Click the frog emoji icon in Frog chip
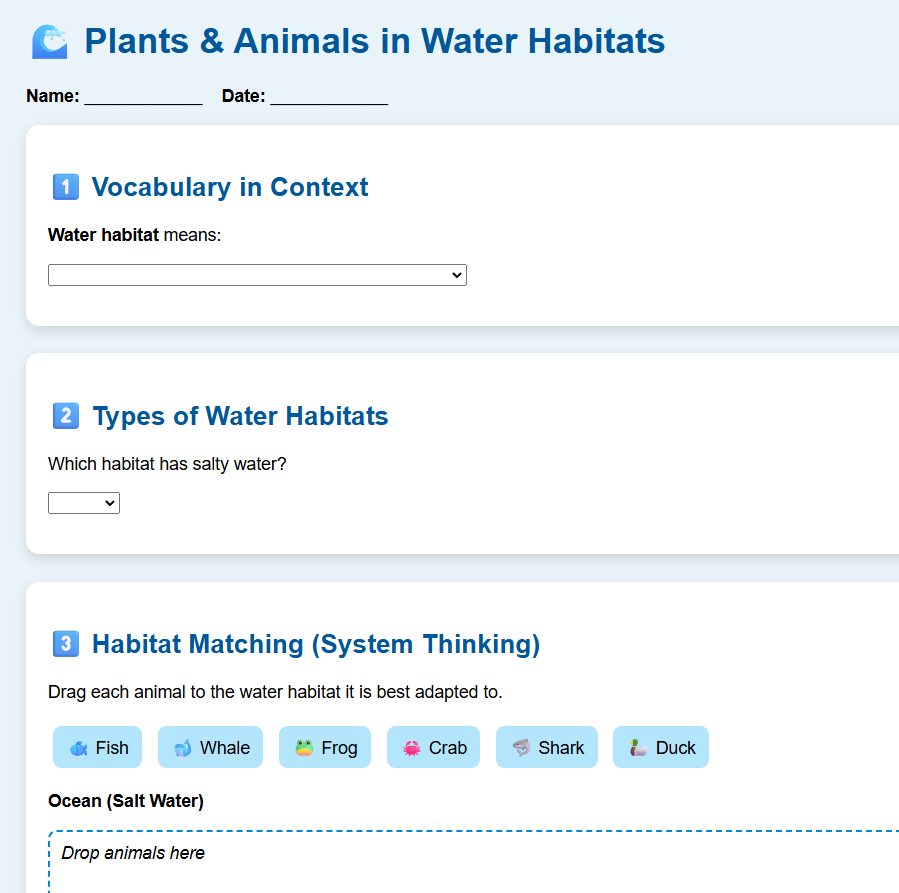This screenshot has width=899, height=893. click(x=304, y=748)
